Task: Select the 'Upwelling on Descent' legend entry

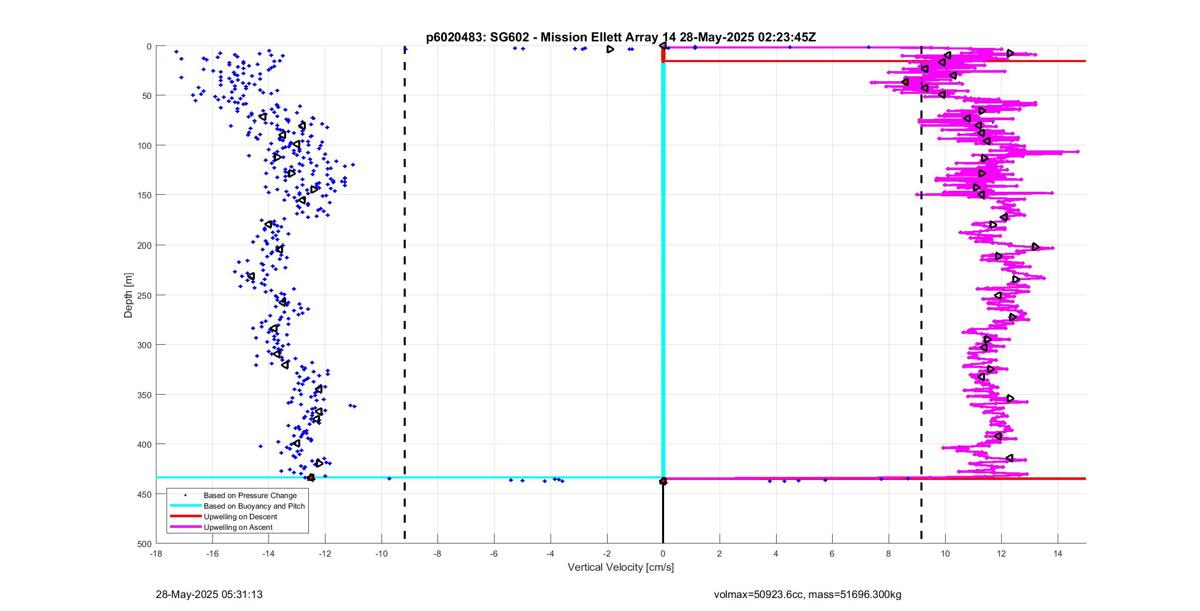Action: (242, 516)
